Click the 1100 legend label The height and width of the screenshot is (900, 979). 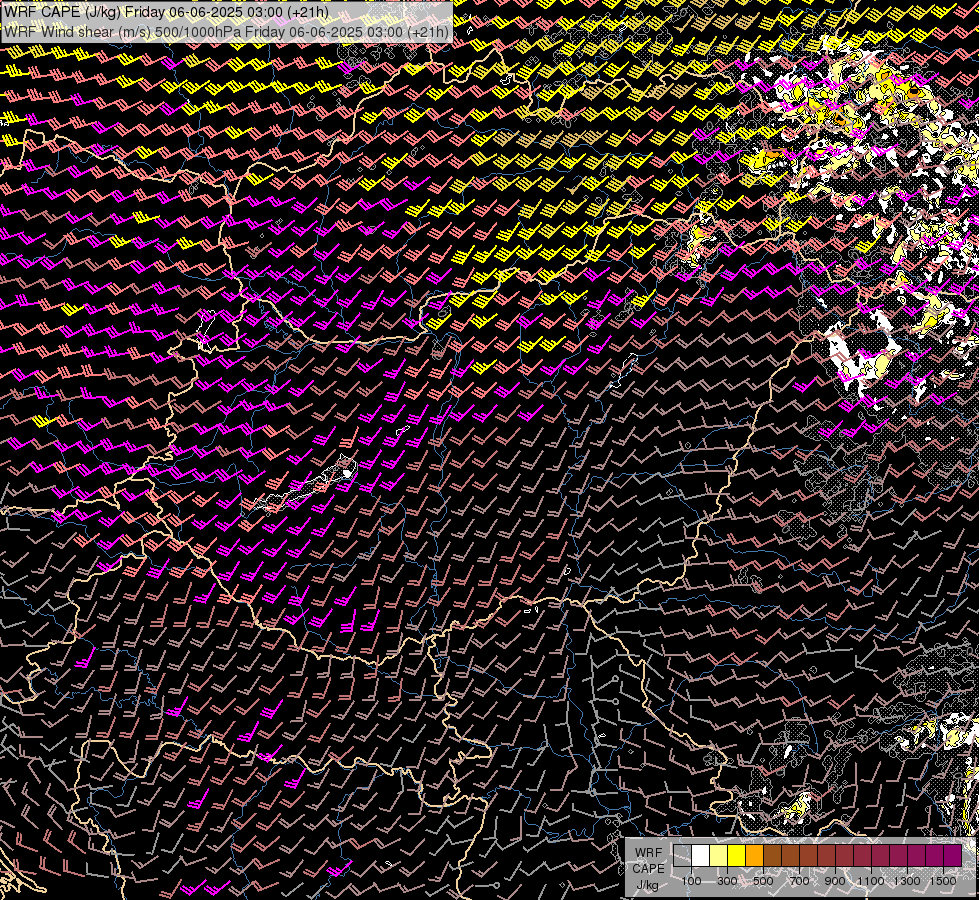coord(870,881)
